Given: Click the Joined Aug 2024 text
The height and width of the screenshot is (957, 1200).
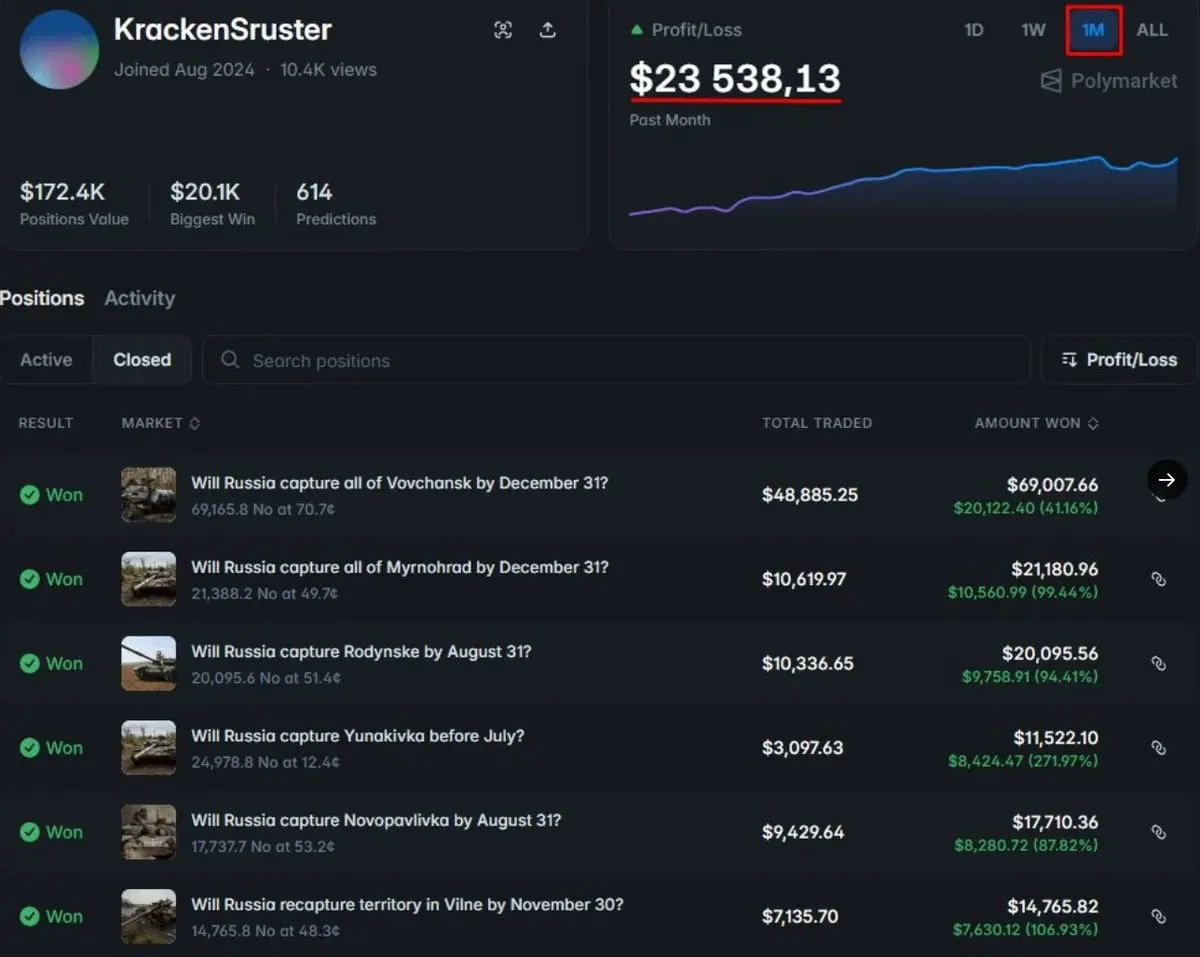Looking at the screenshot, I should pyautogui.click(x=184, y=70).
